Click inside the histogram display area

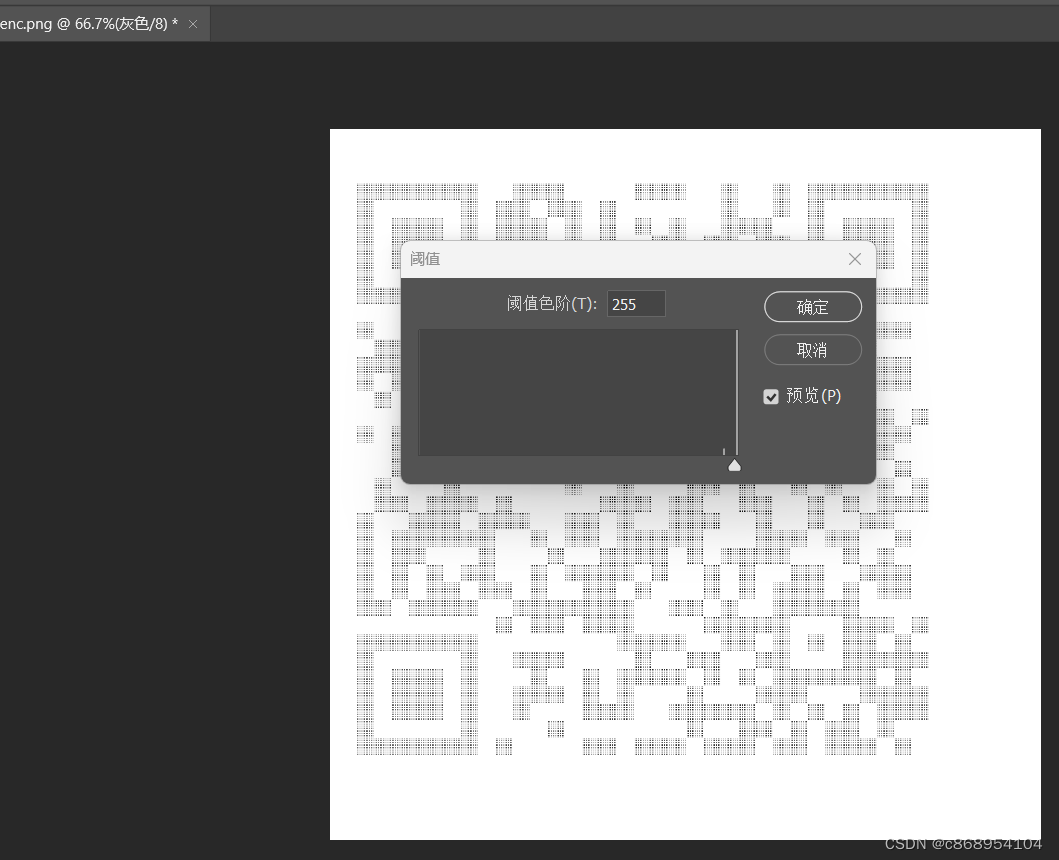(x=575, y=392)
